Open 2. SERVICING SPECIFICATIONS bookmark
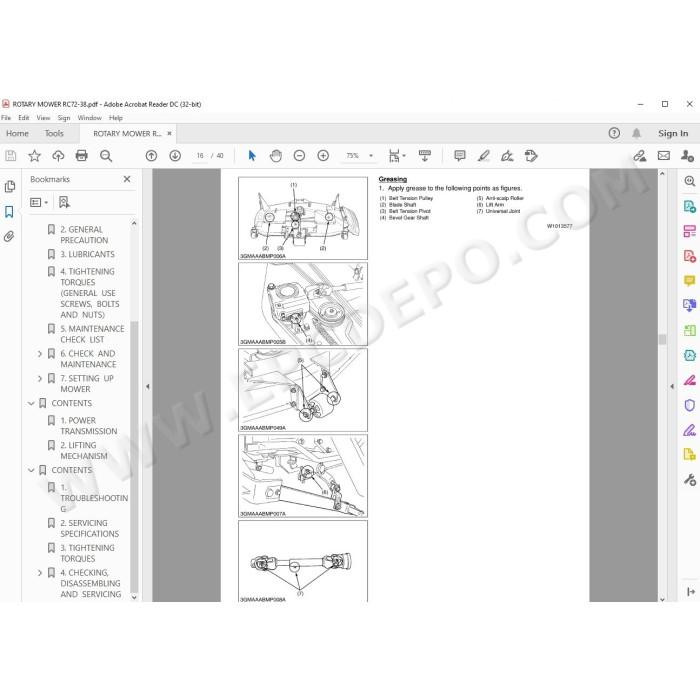This screenshot has width=700, height=700. coord(90,529)
